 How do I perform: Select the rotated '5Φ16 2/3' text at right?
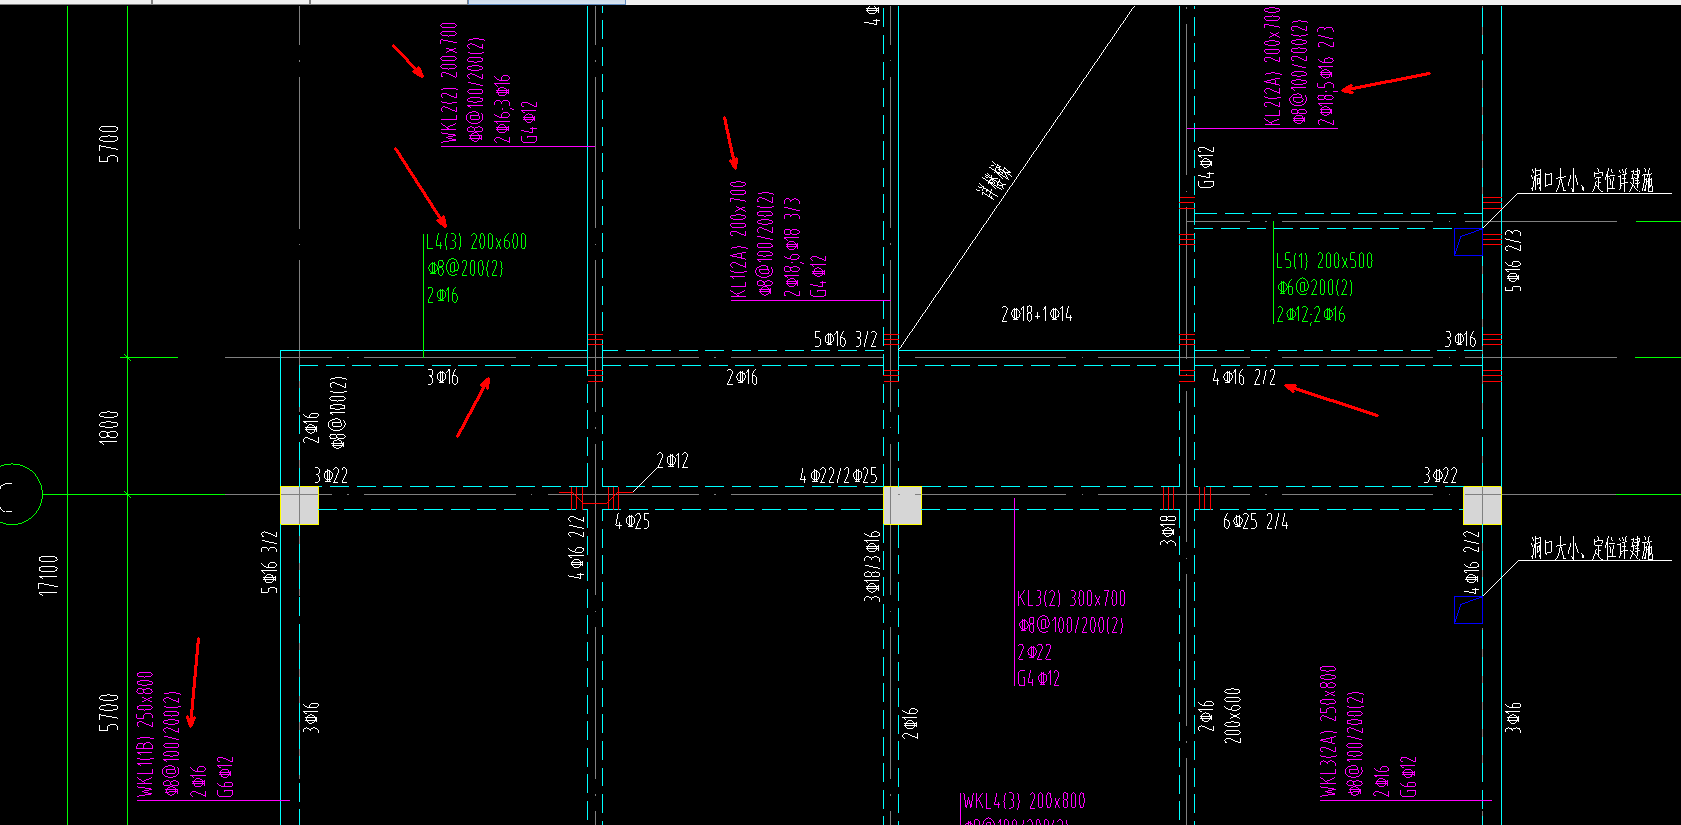[1513, 261]
